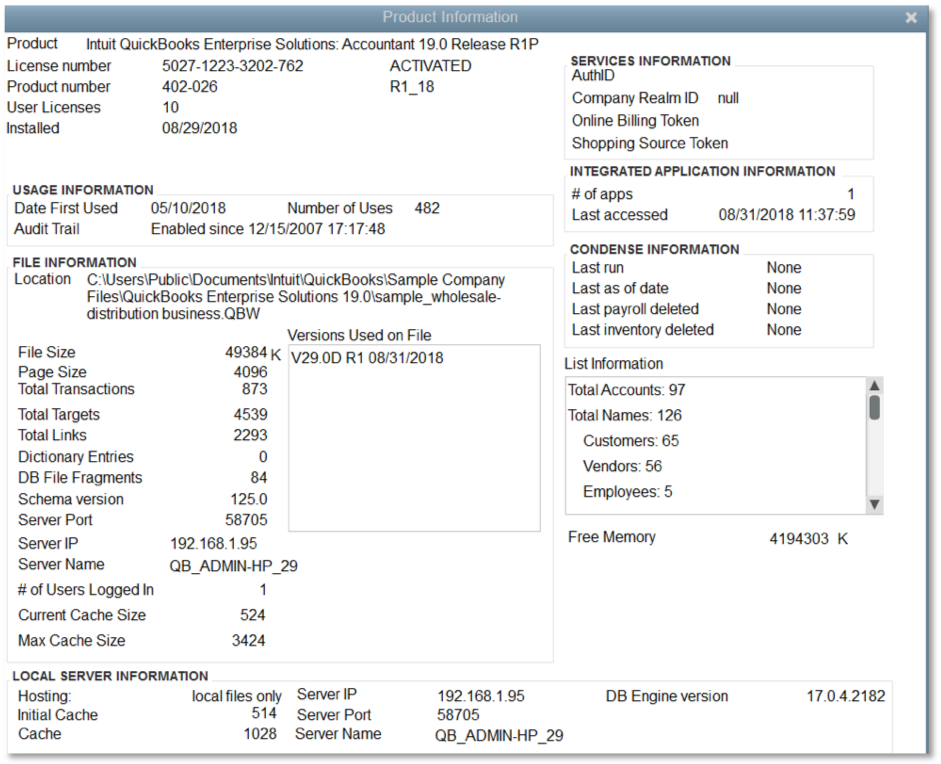This screenshot has height=764, width=941.
Task: Click the User Licenses value 10
Action: (170, 107)
